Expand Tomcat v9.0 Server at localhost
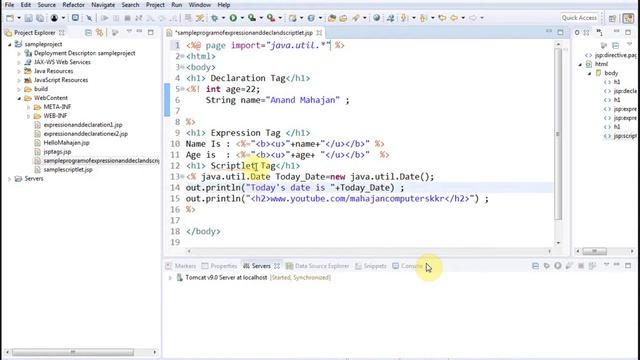Image resolution: width=640 pixels, height=360 pixels. pyautogui.click(x=170, y=278)
